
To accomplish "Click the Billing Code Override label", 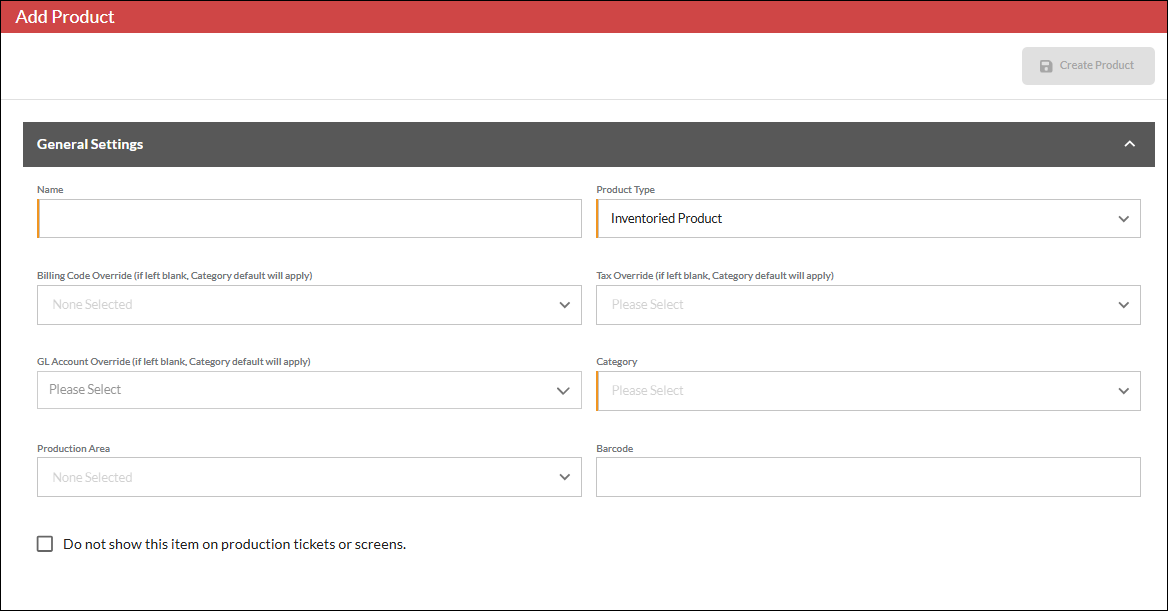I will 174,276.
